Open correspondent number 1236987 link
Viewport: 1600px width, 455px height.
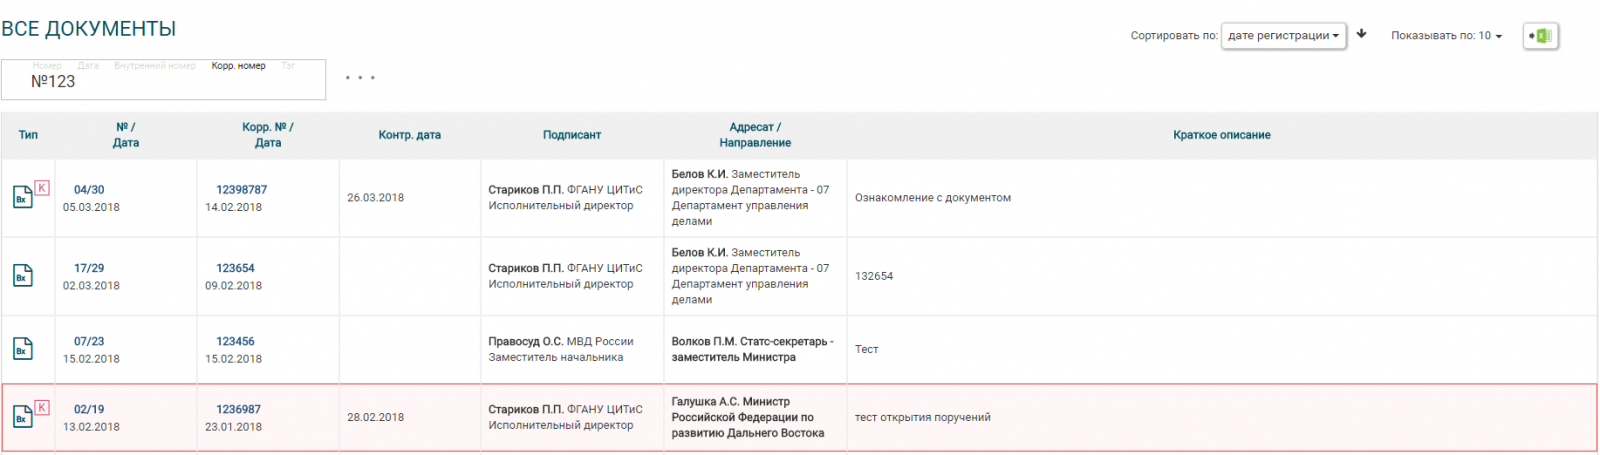click(238, 409)
